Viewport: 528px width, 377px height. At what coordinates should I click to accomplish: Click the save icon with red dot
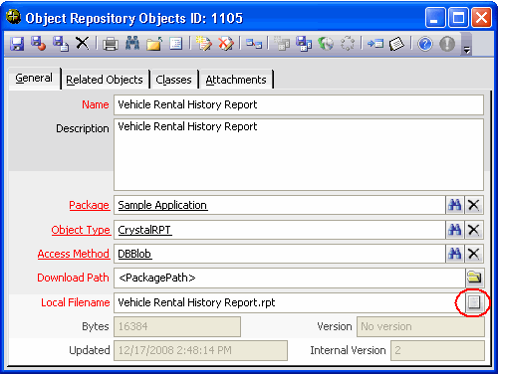tap(38, 44)
